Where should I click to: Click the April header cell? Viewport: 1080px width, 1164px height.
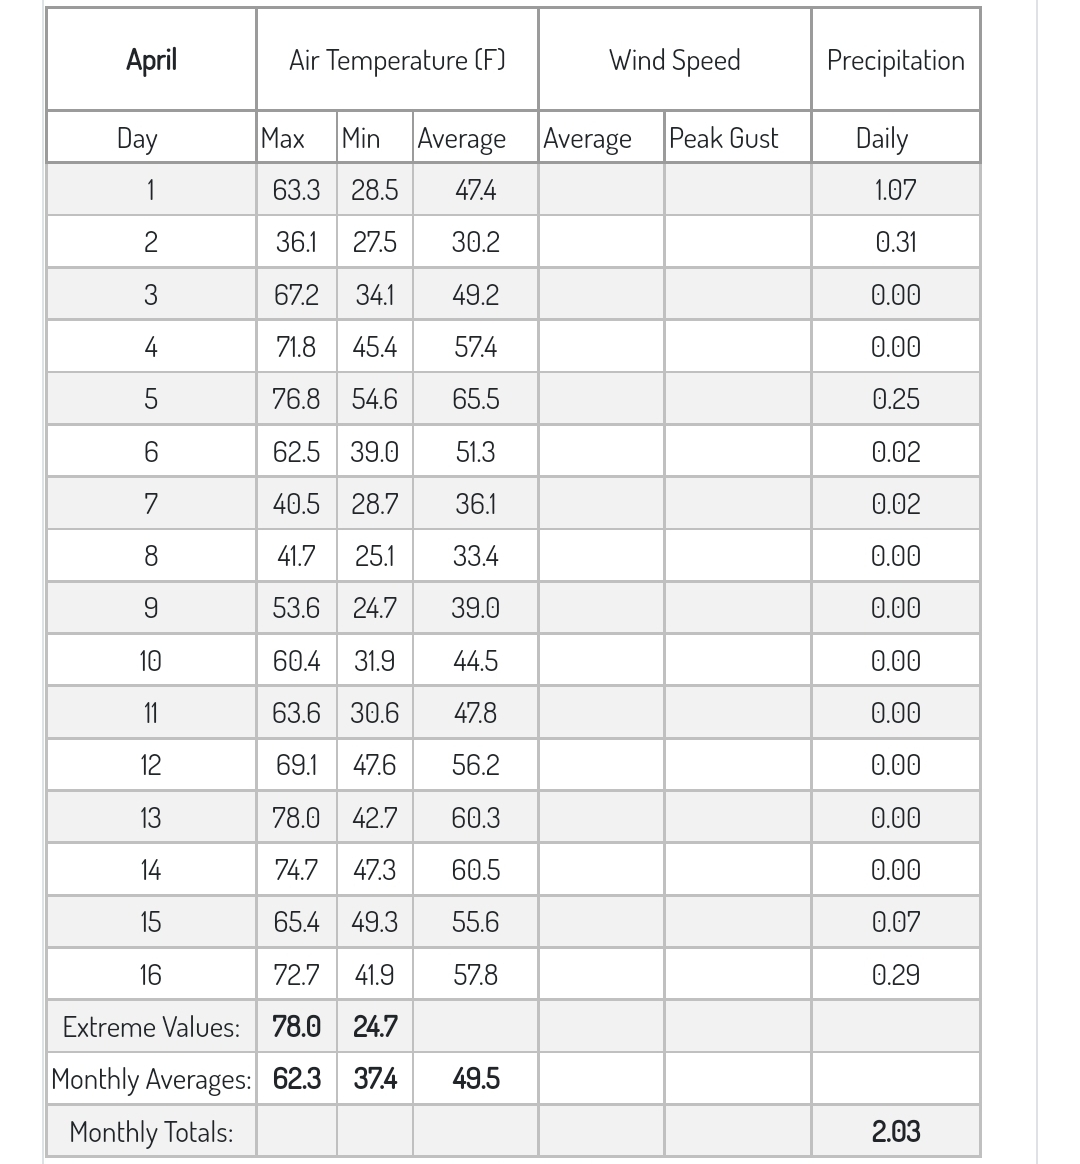pyautogui.click(x=151, y=60)
